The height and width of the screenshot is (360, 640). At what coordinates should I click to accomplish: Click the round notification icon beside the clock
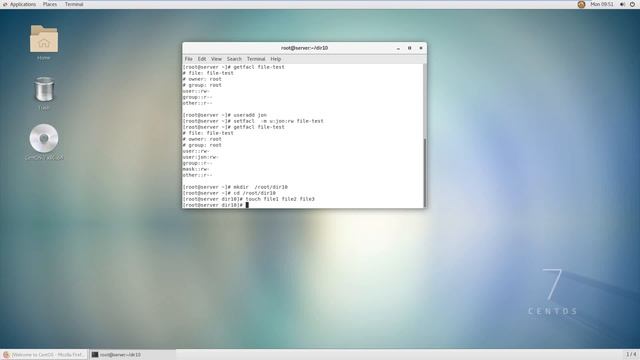581,4
